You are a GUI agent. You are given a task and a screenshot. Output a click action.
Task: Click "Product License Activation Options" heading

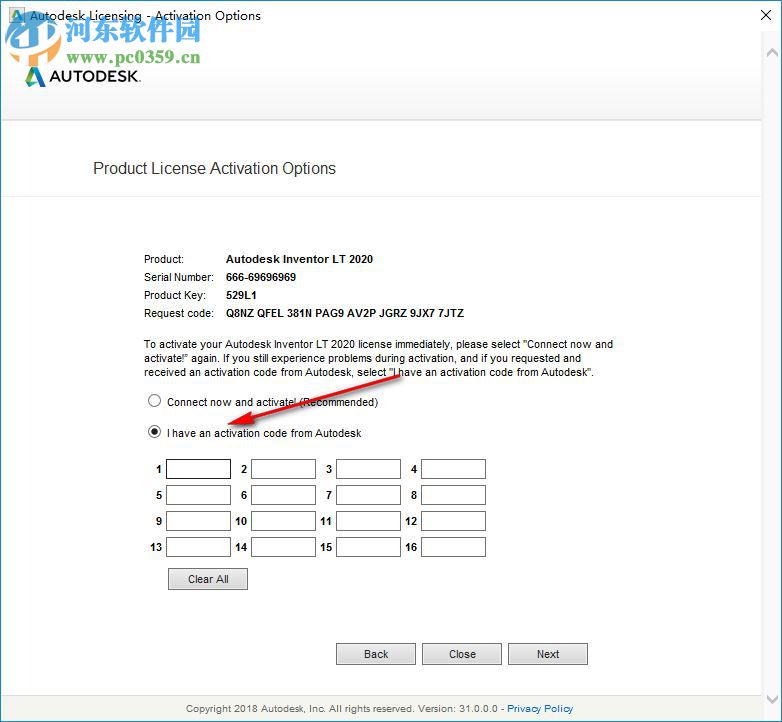[x=214, y=169]
